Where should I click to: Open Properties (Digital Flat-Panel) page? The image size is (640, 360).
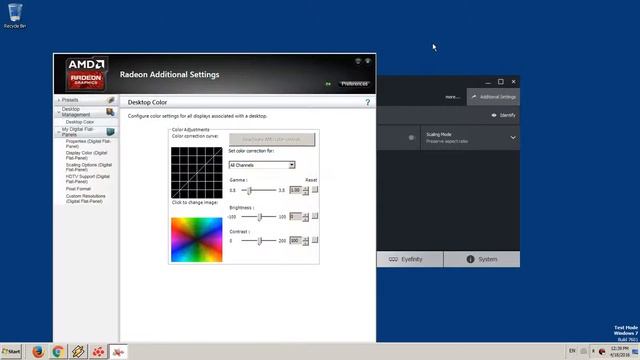pyautogui.click(x=88, y=143)
